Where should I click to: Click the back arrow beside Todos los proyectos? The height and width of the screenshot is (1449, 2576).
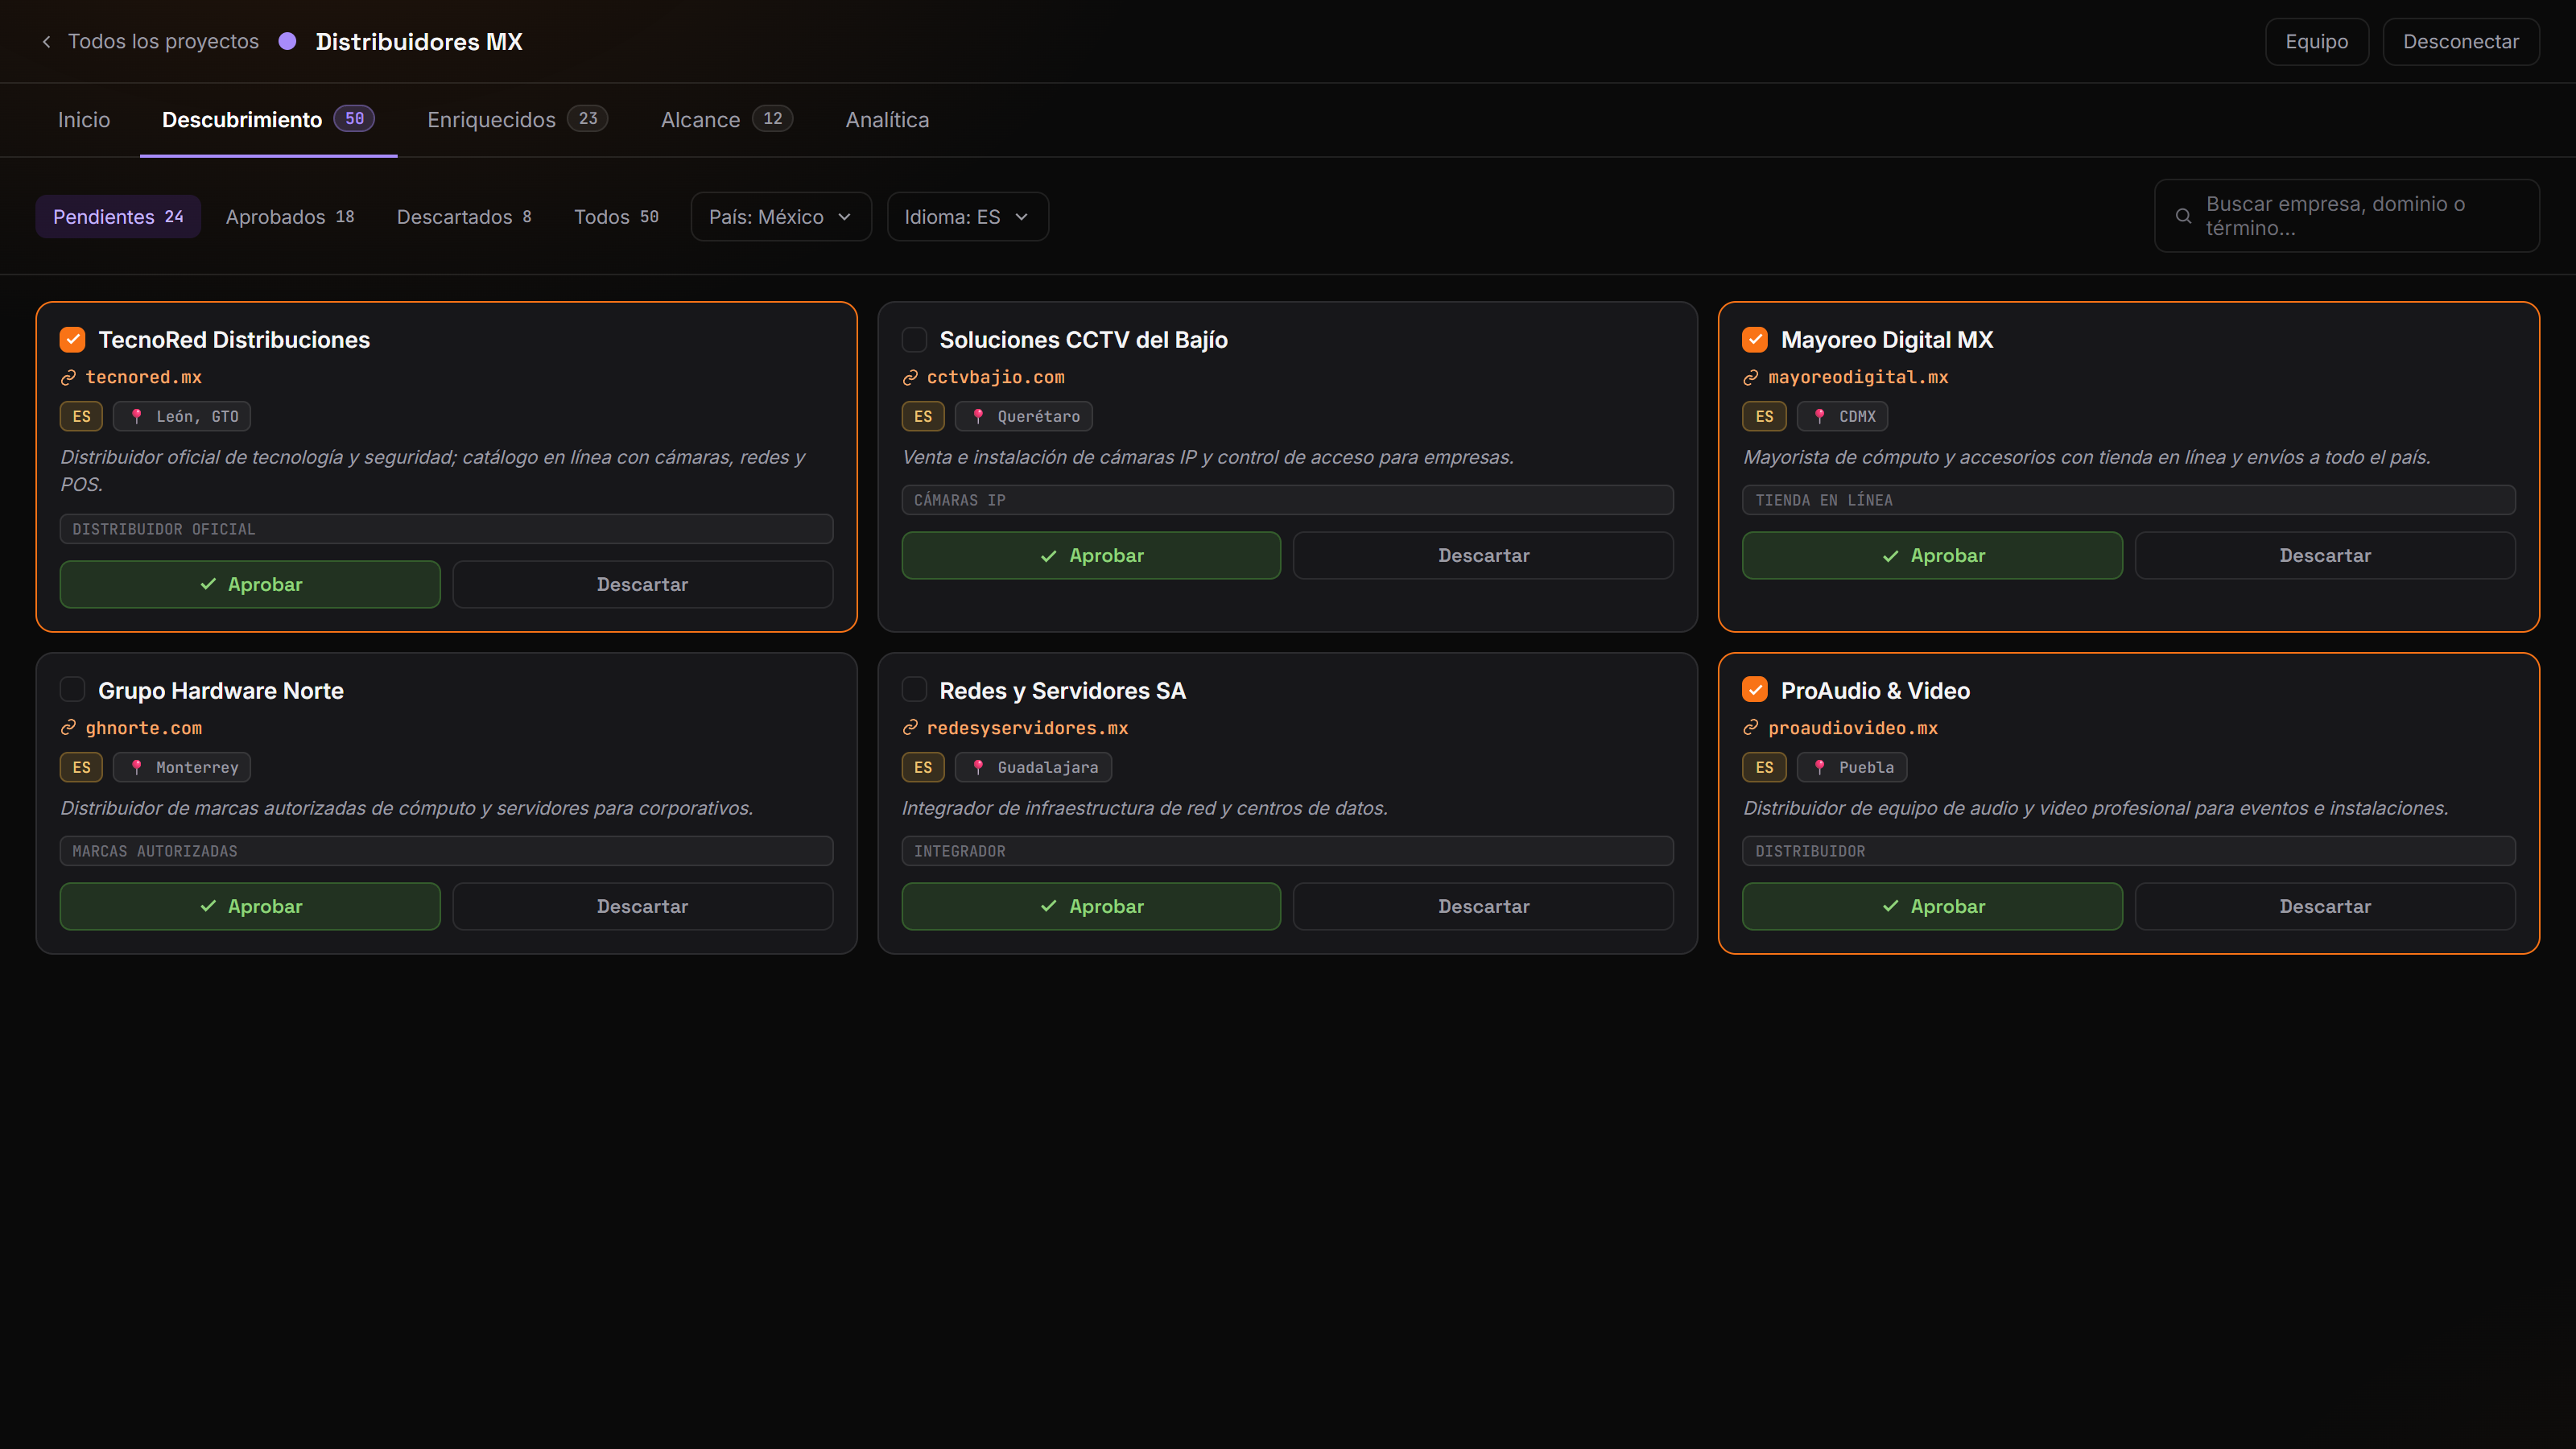(46, 42)
